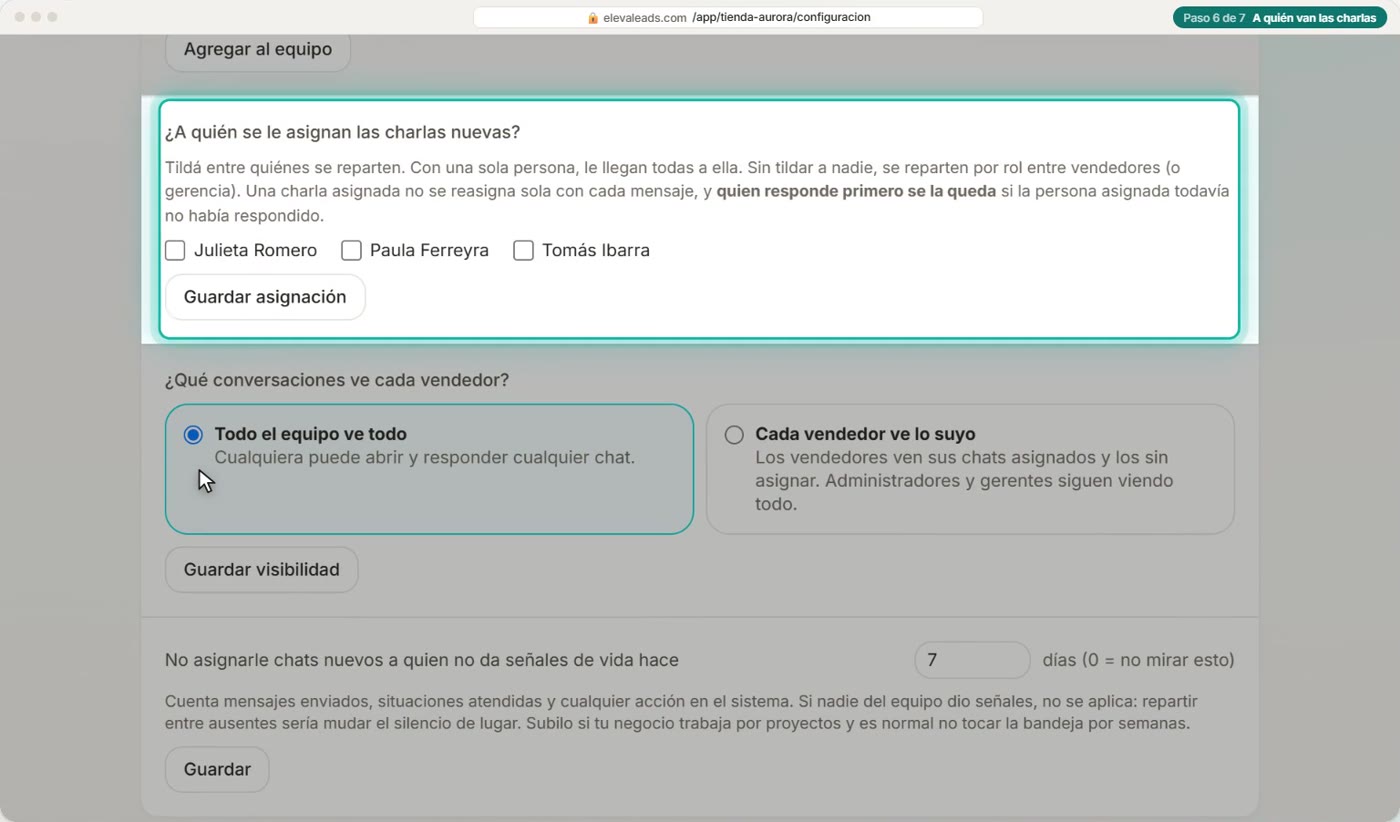Click the padlock icon in the address bar
The width and height of the screenshot is (1400, 822).
pos(593,18)
